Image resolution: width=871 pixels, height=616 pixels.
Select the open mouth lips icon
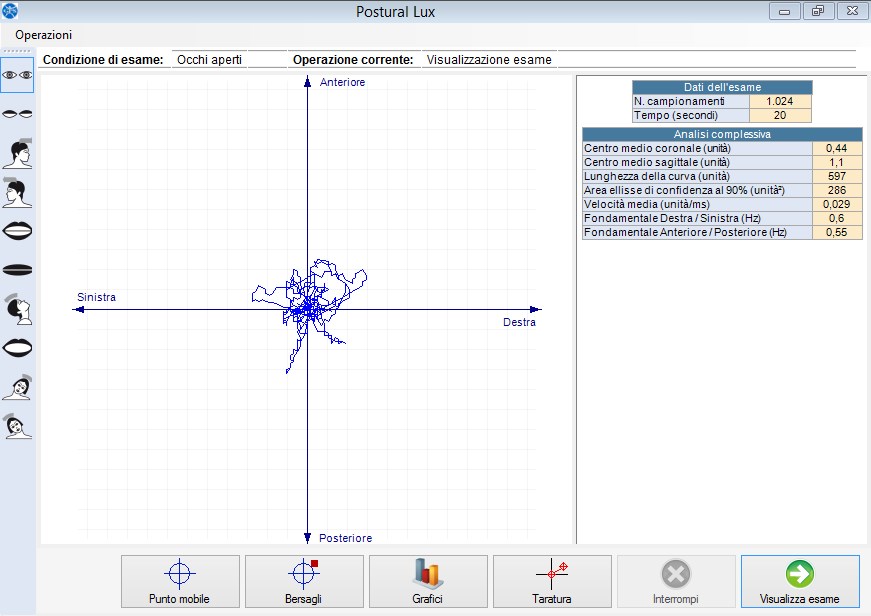[17, 348]
